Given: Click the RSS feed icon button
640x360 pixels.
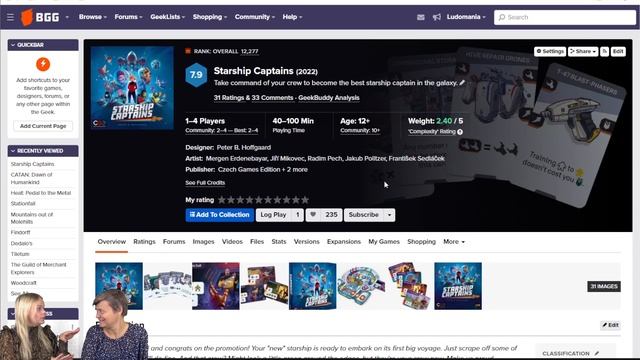Looking at the screenshot, I should tap(604, 51).
